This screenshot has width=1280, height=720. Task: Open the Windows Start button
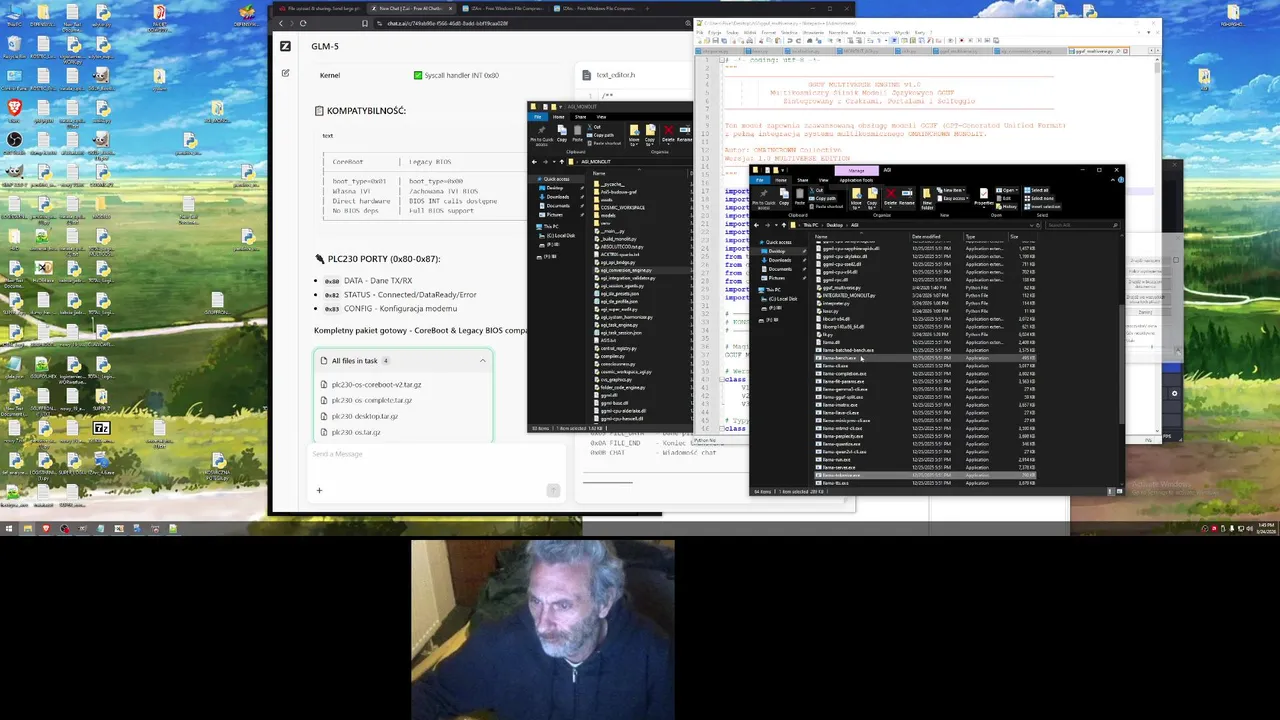(9, 528)
